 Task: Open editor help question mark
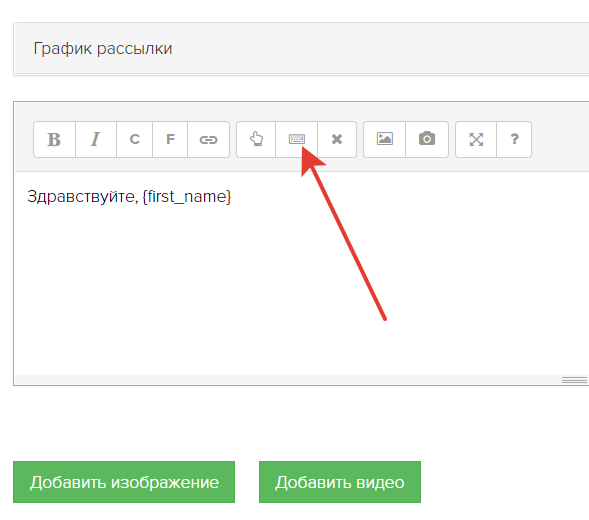tap(514, 139)
